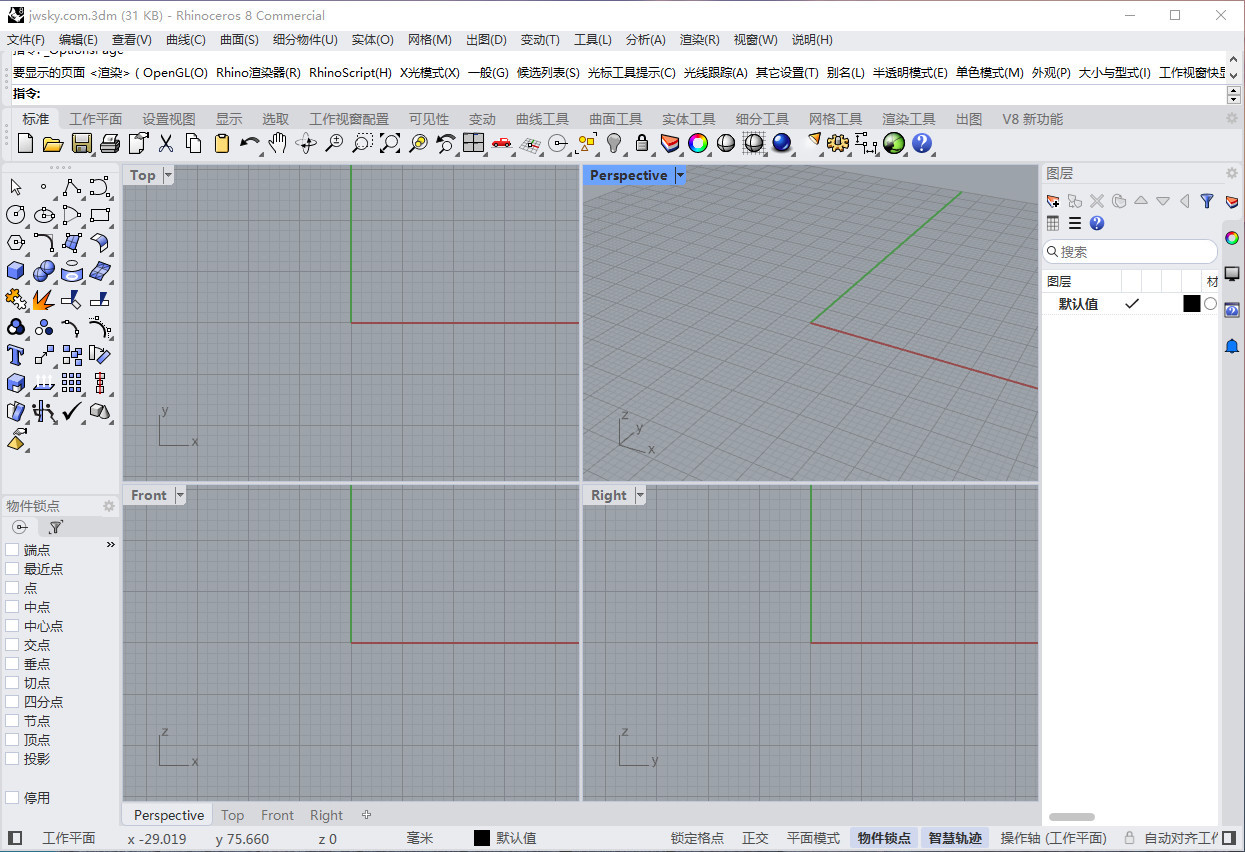This screenshot has width=1245, height=852.
Task: Select the Circle drawing tool
Action: [15, 214]
